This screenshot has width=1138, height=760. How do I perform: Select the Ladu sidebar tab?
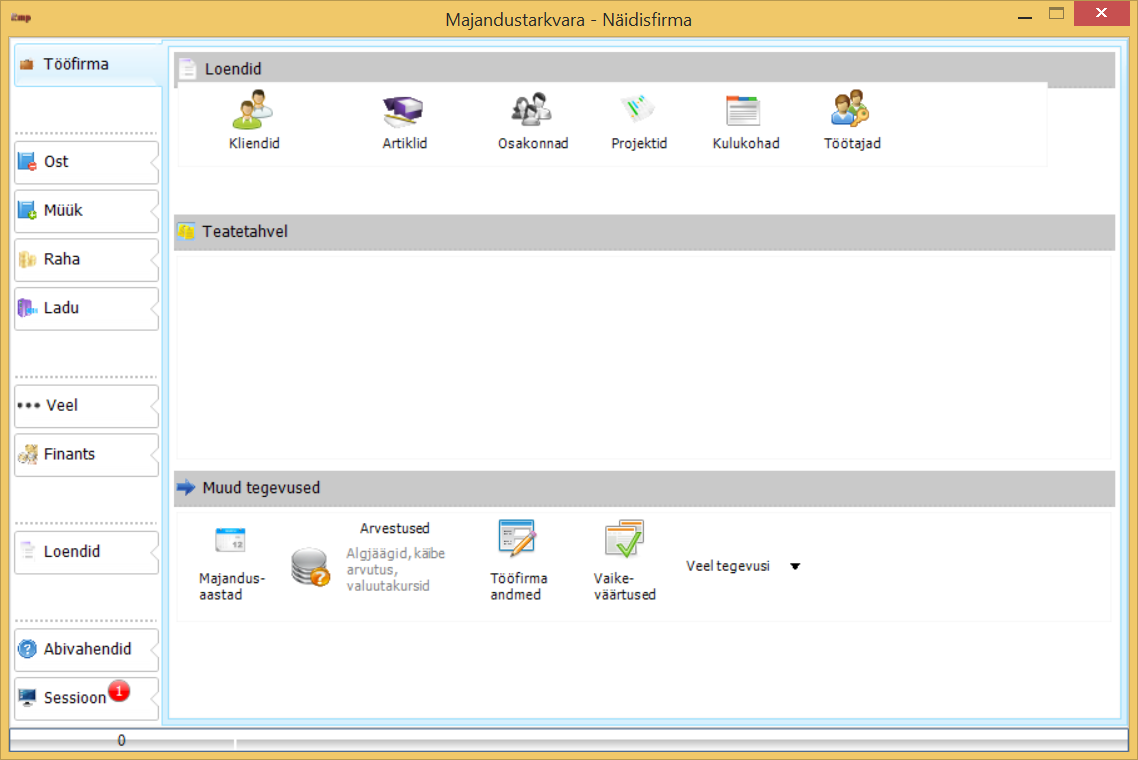[x=85, y=309]
